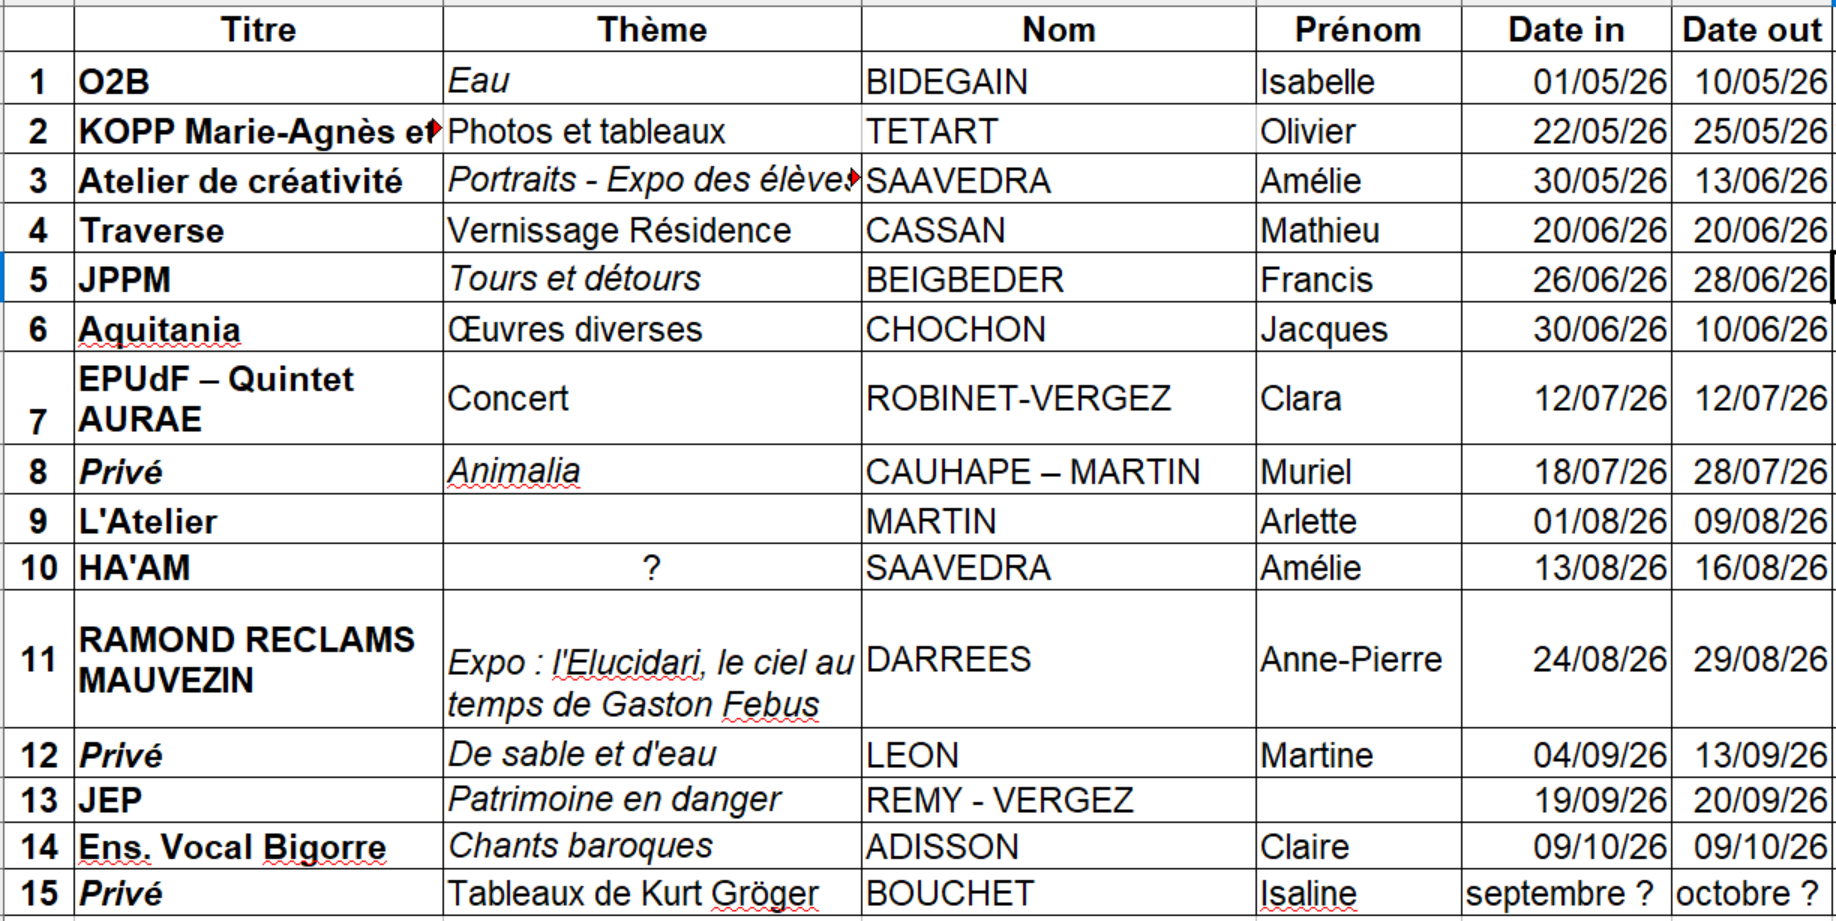This screenshot has height=921, width=1836.
Task: Select the Ens. Vocal Bigorre cell
Action: point(258,847)
